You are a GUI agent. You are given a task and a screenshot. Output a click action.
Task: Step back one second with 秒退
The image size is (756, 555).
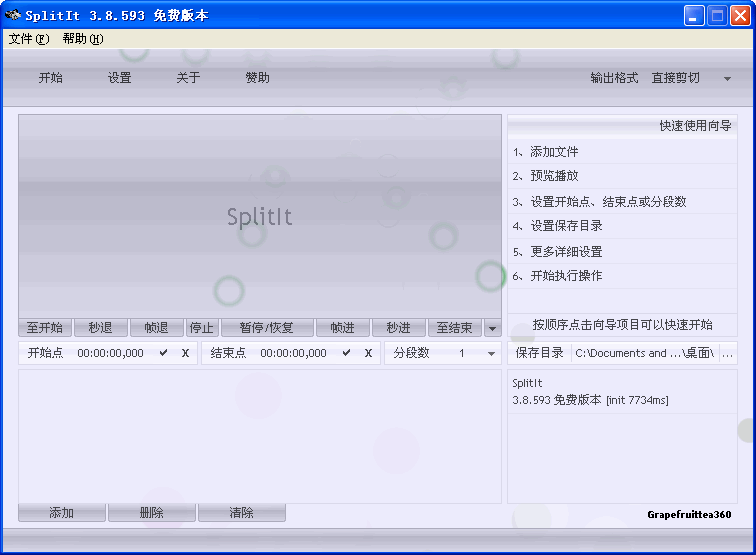tap(101, 328)
